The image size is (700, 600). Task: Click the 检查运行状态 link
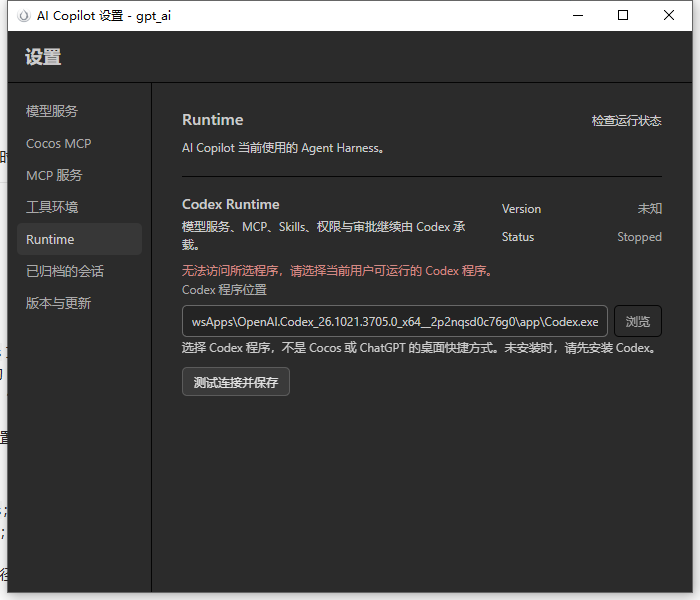(x=626, y=121)
